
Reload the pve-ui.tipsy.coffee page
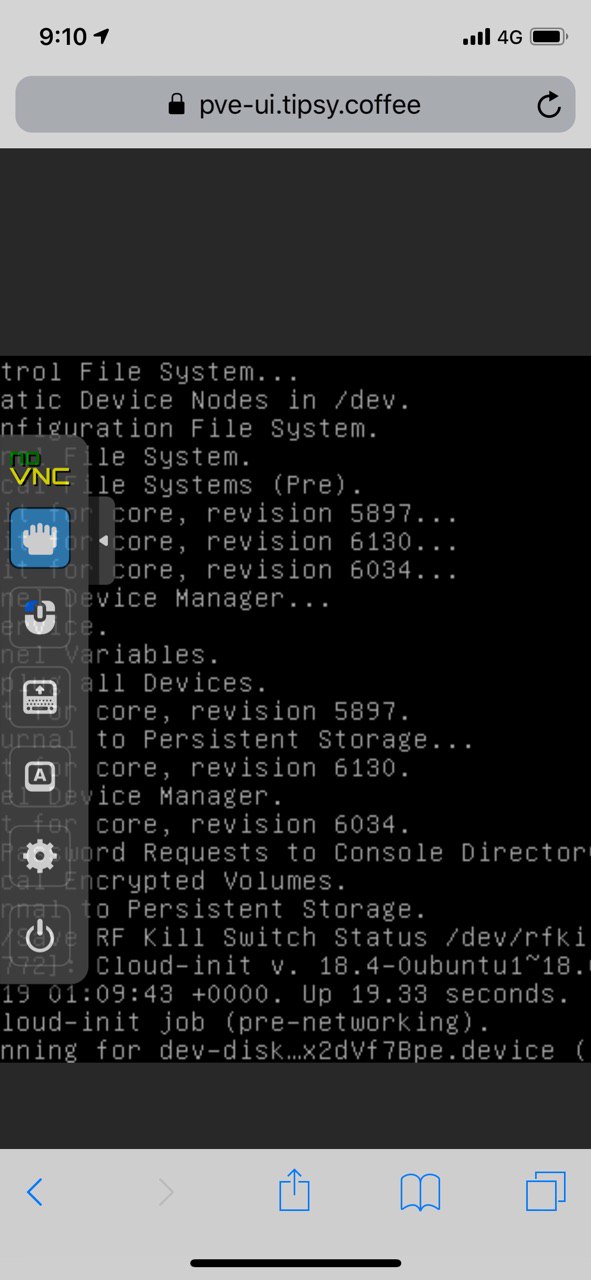pos(549,105)
